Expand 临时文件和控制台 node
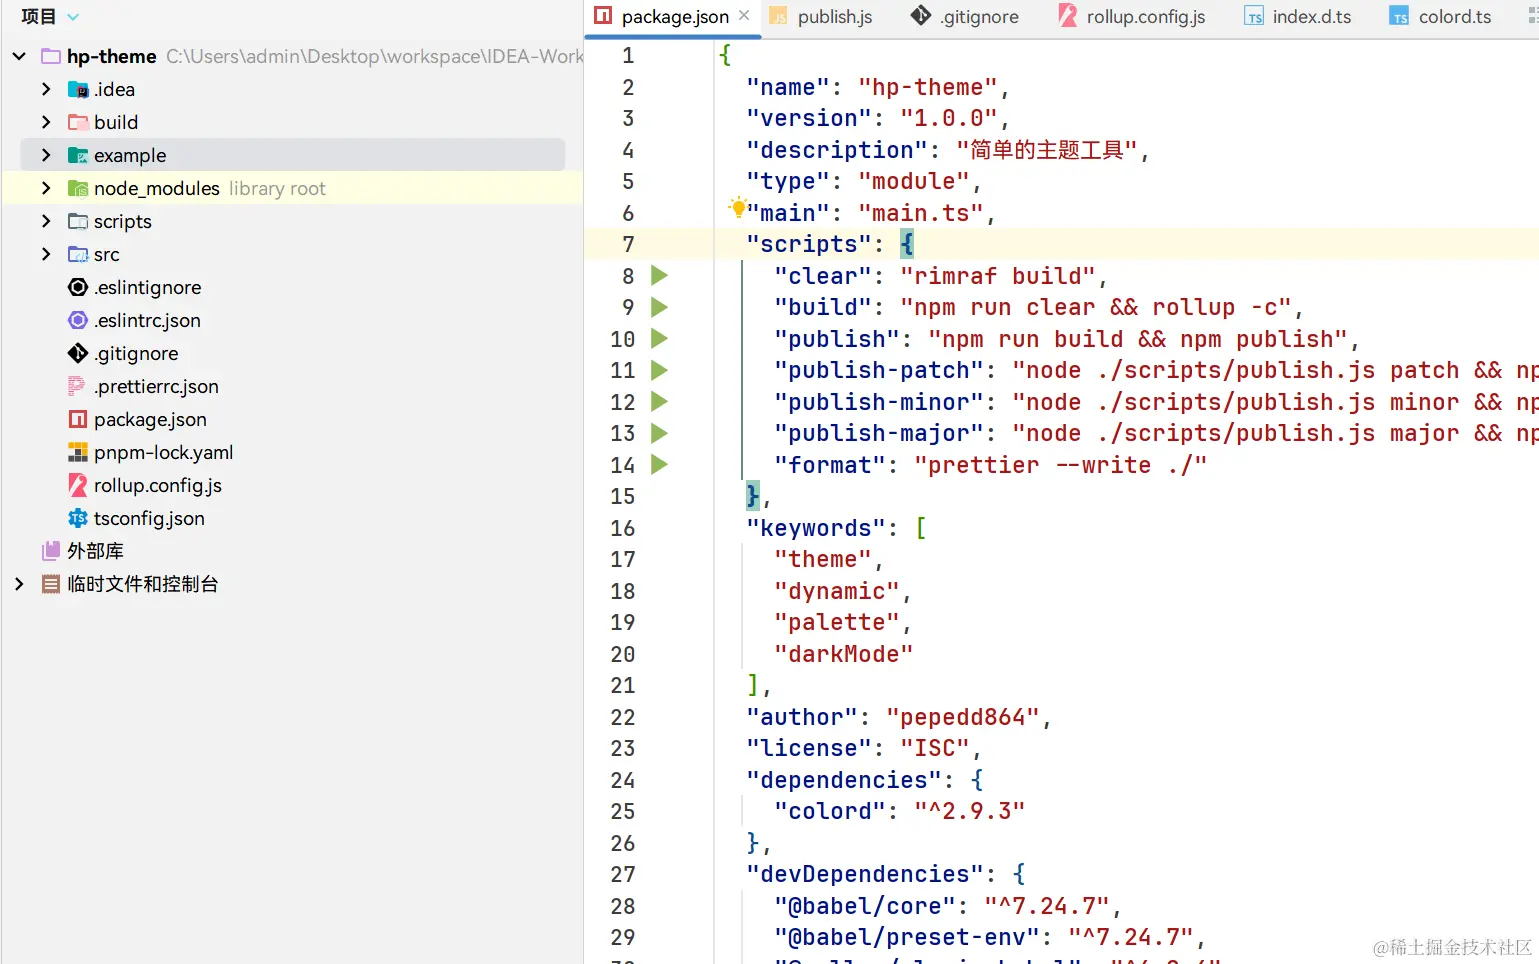Viewport: 1539px width, 964px height. [19, 584]
